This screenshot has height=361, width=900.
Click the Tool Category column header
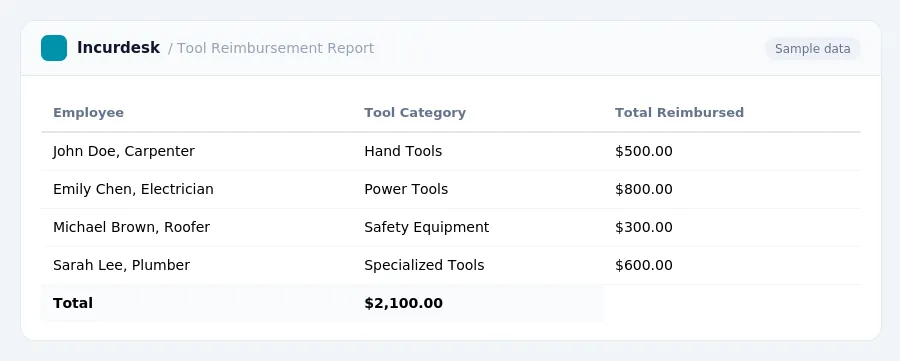coord(415,112)
